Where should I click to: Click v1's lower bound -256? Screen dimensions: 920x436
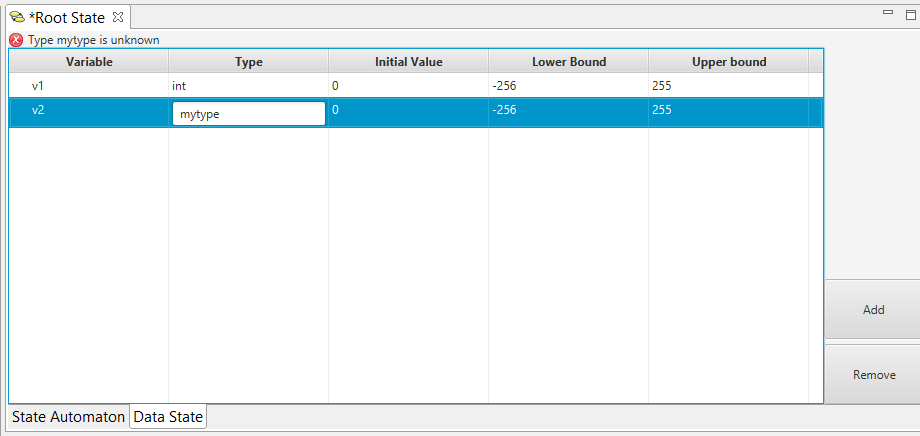click(x=569, y=86)
